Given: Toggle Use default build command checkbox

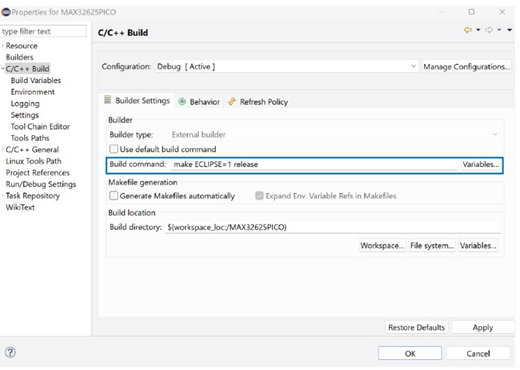Looking at the screenshot, I should pyautogui.click(x=114, y=149).
